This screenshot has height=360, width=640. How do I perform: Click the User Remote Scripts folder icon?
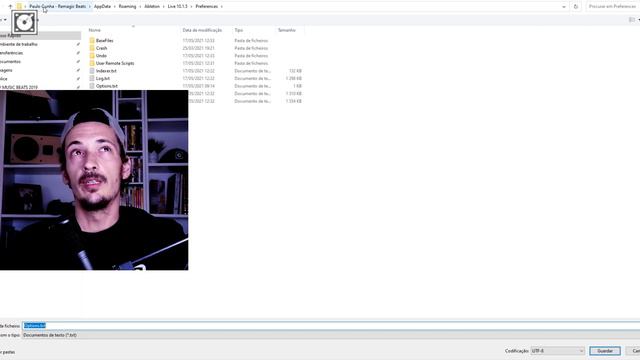point(92,63)
